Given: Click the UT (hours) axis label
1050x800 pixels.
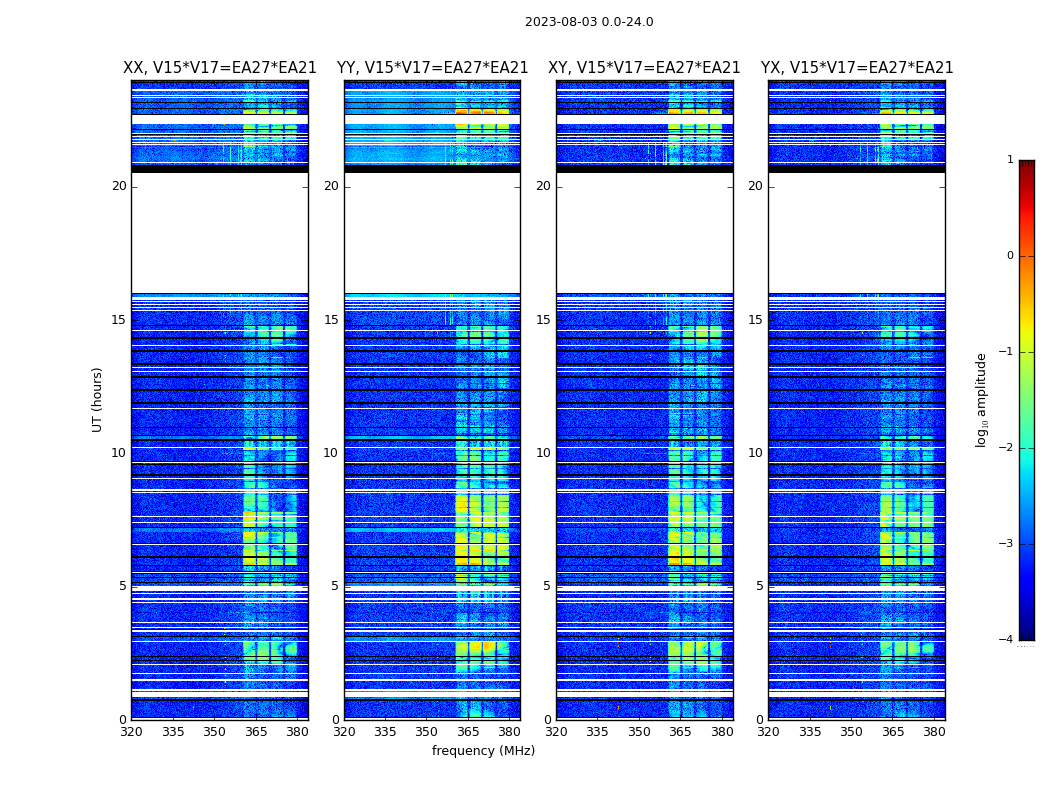Looking at the screenshot, I should pyautogui.click(x=97, y=400).
